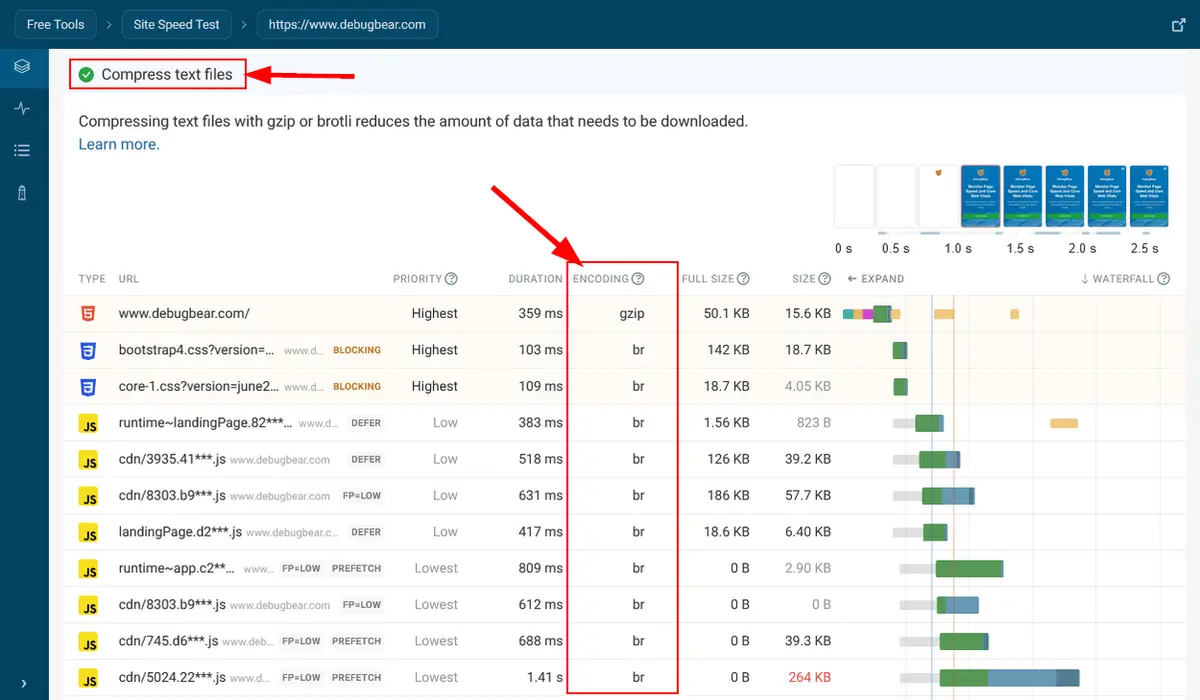Open the landingPage.d2***.js request URL
The height and width of the screenshot is (700, 1200).
(x=180, y=532)
